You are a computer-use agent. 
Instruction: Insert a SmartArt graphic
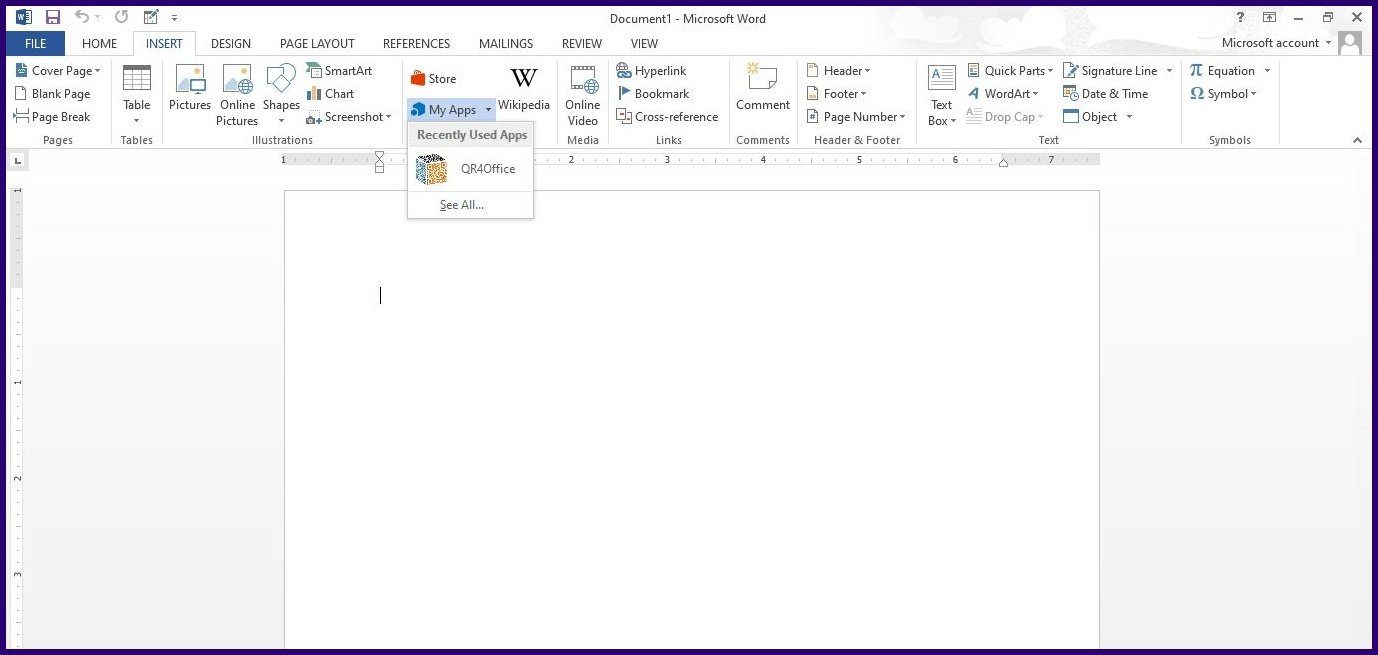tap(341, 70)
